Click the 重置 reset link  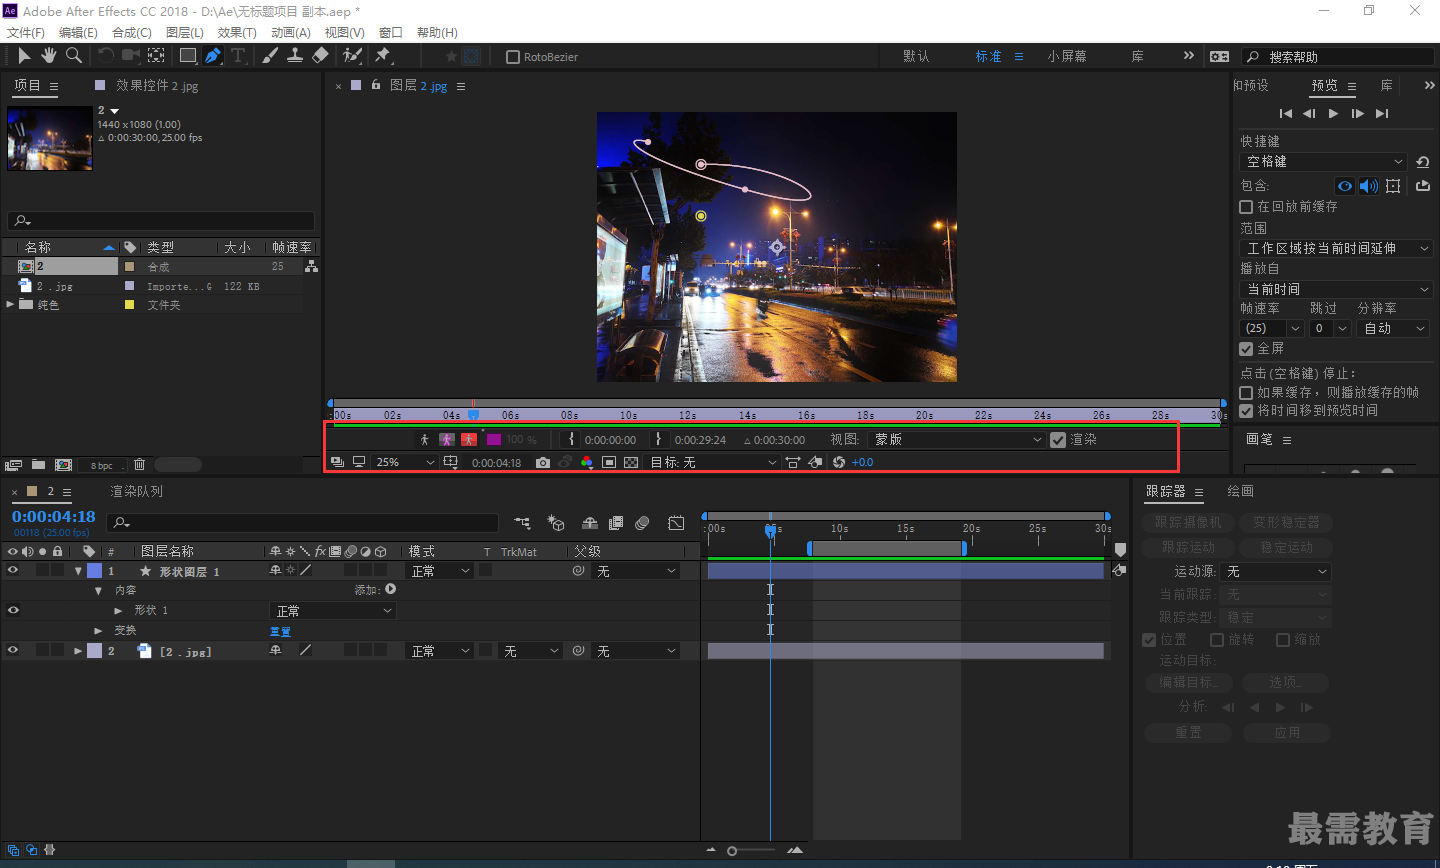[280, 631]
